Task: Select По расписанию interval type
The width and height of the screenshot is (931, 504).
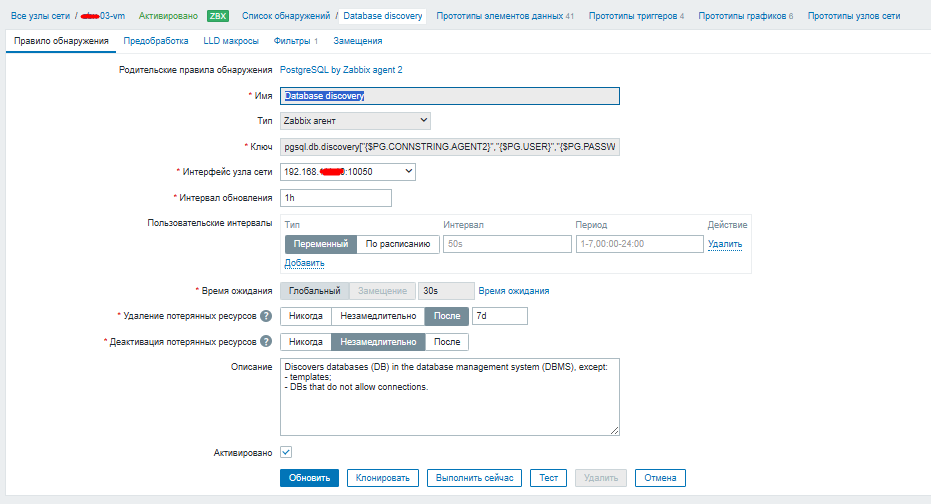Action: point(398,244)
